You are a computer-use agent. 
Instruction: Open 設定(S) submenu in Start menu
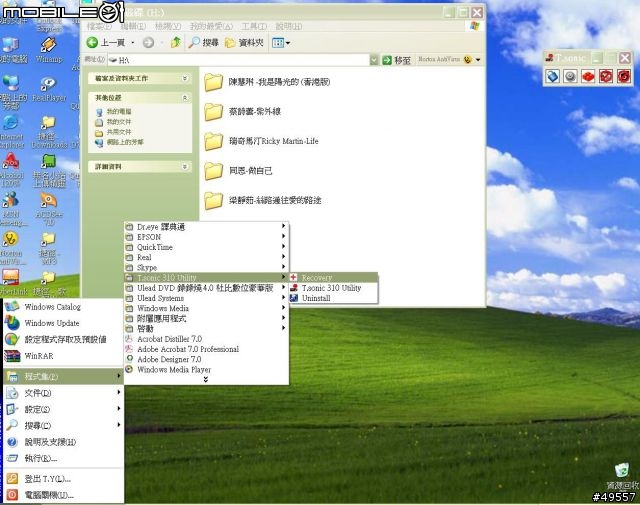pos(63,409)
